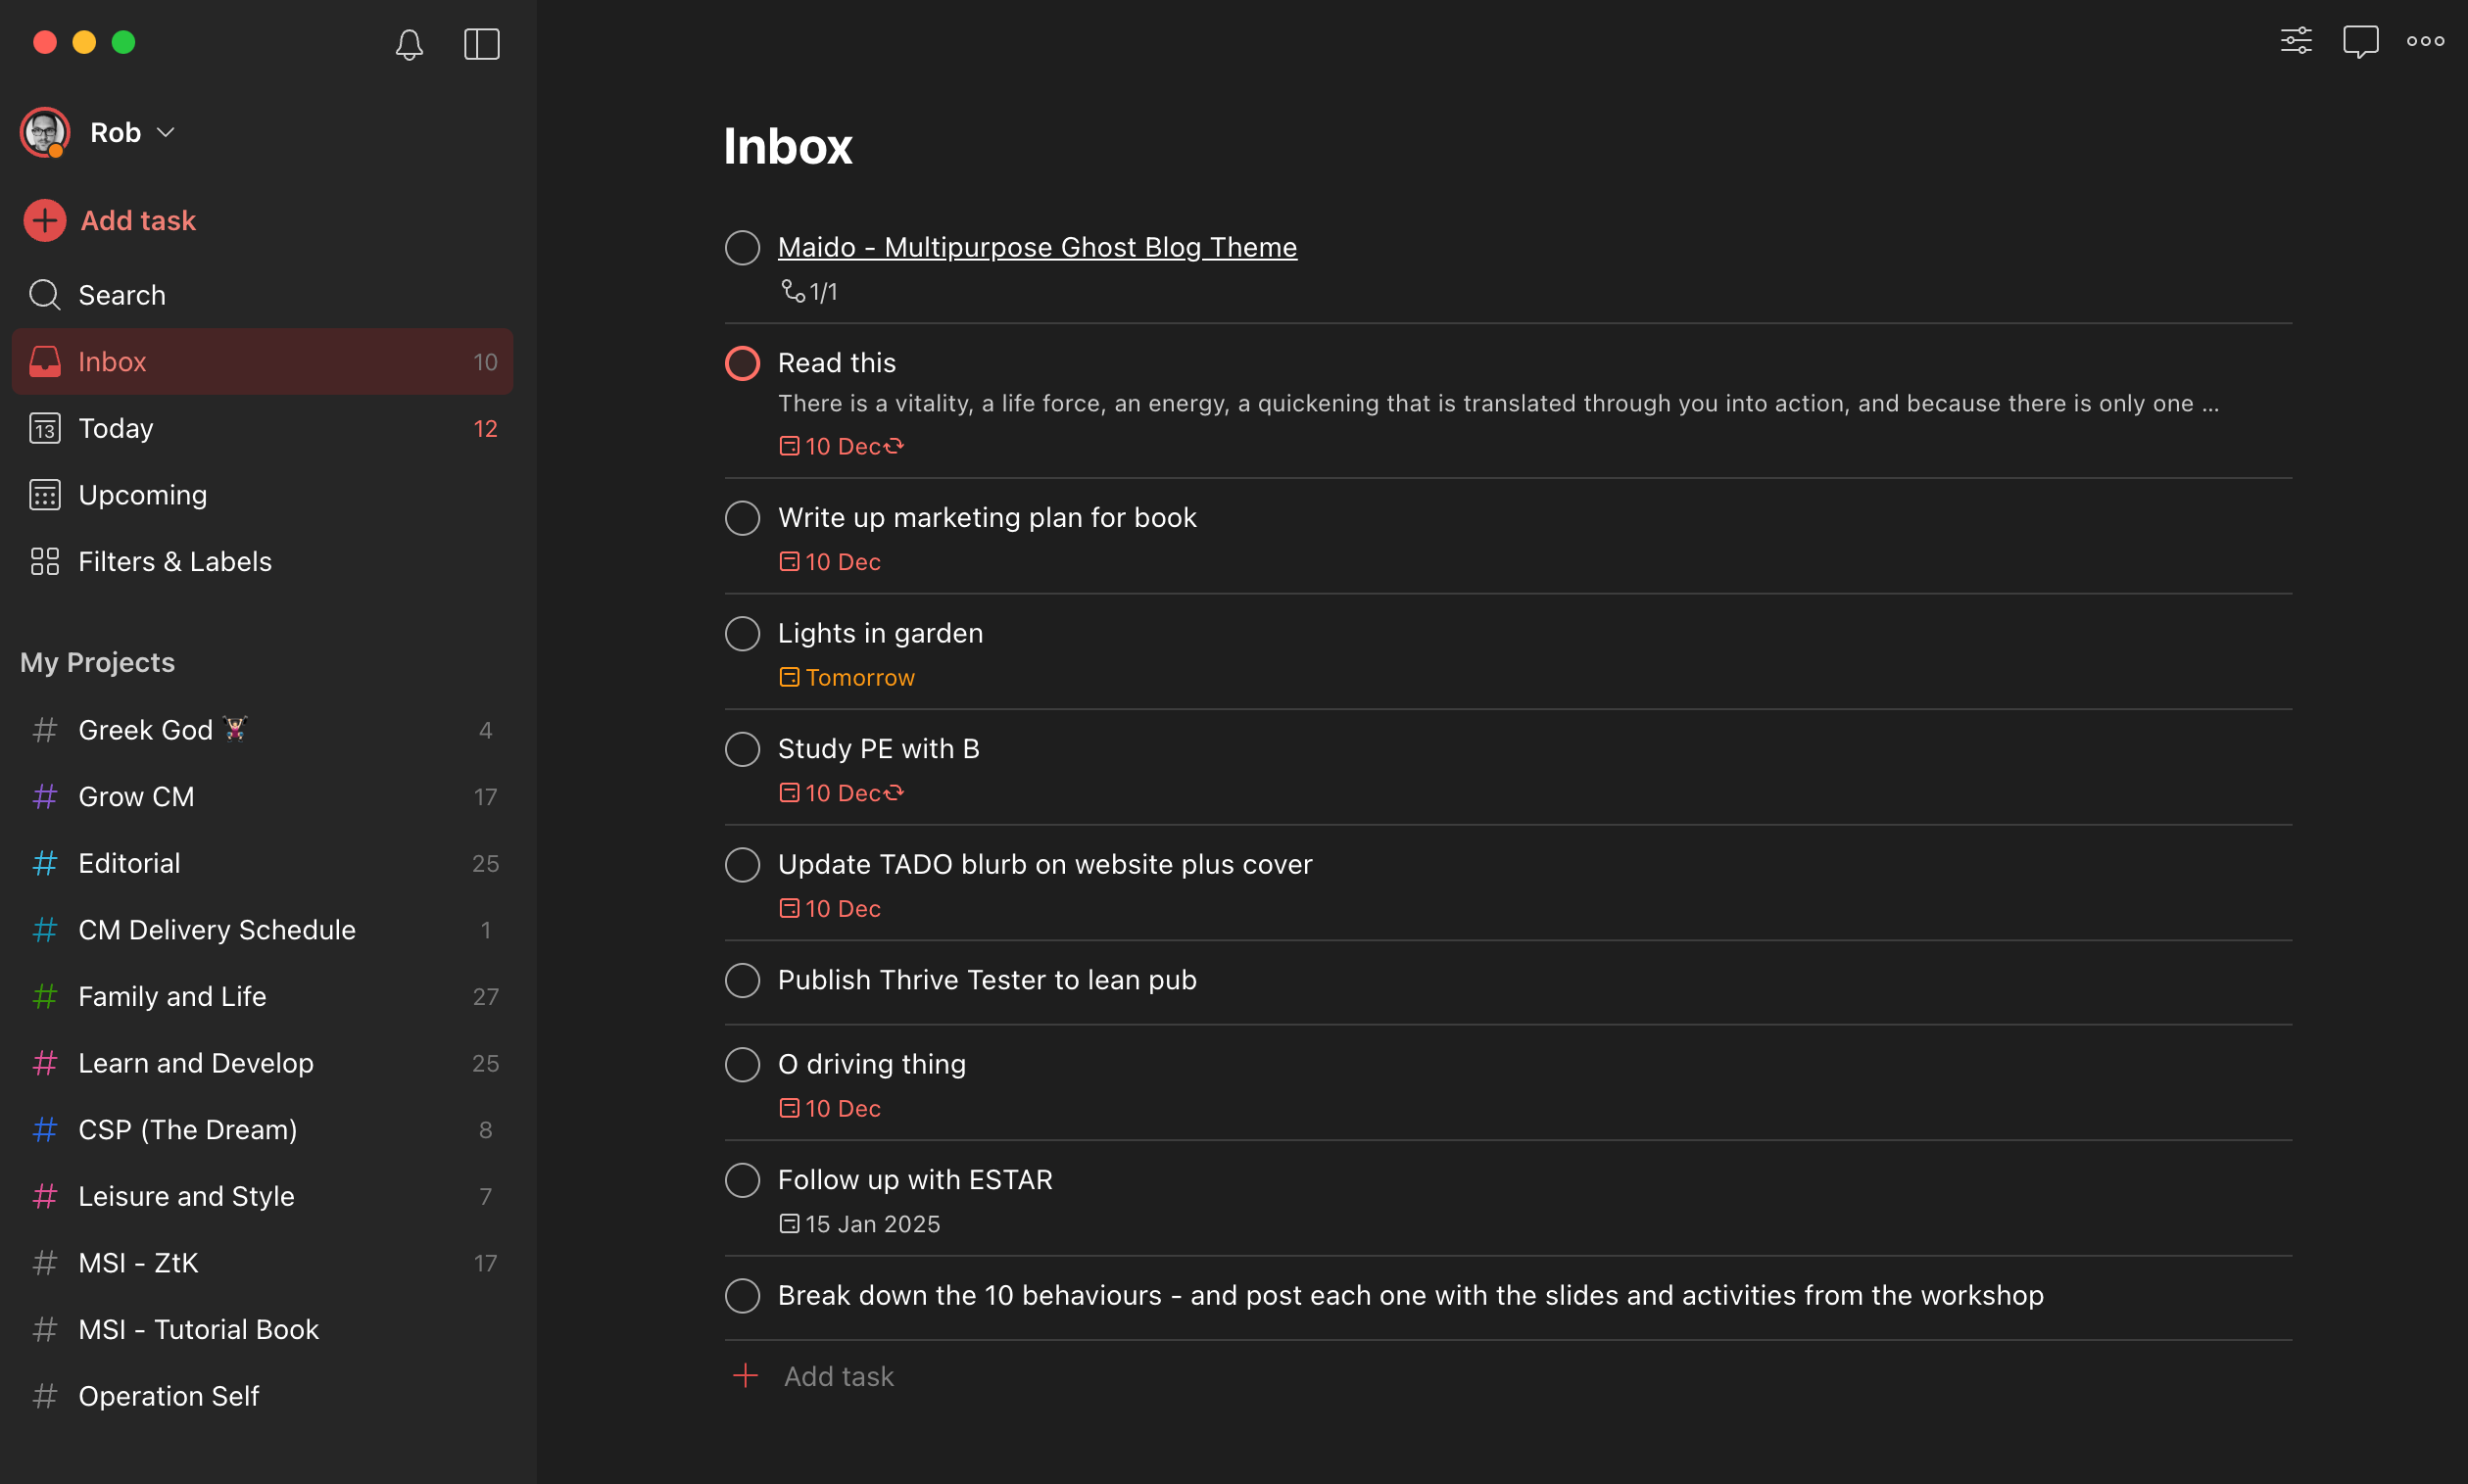
Task: Check off 'Lights in garden' task
Action: click(741, 633)
